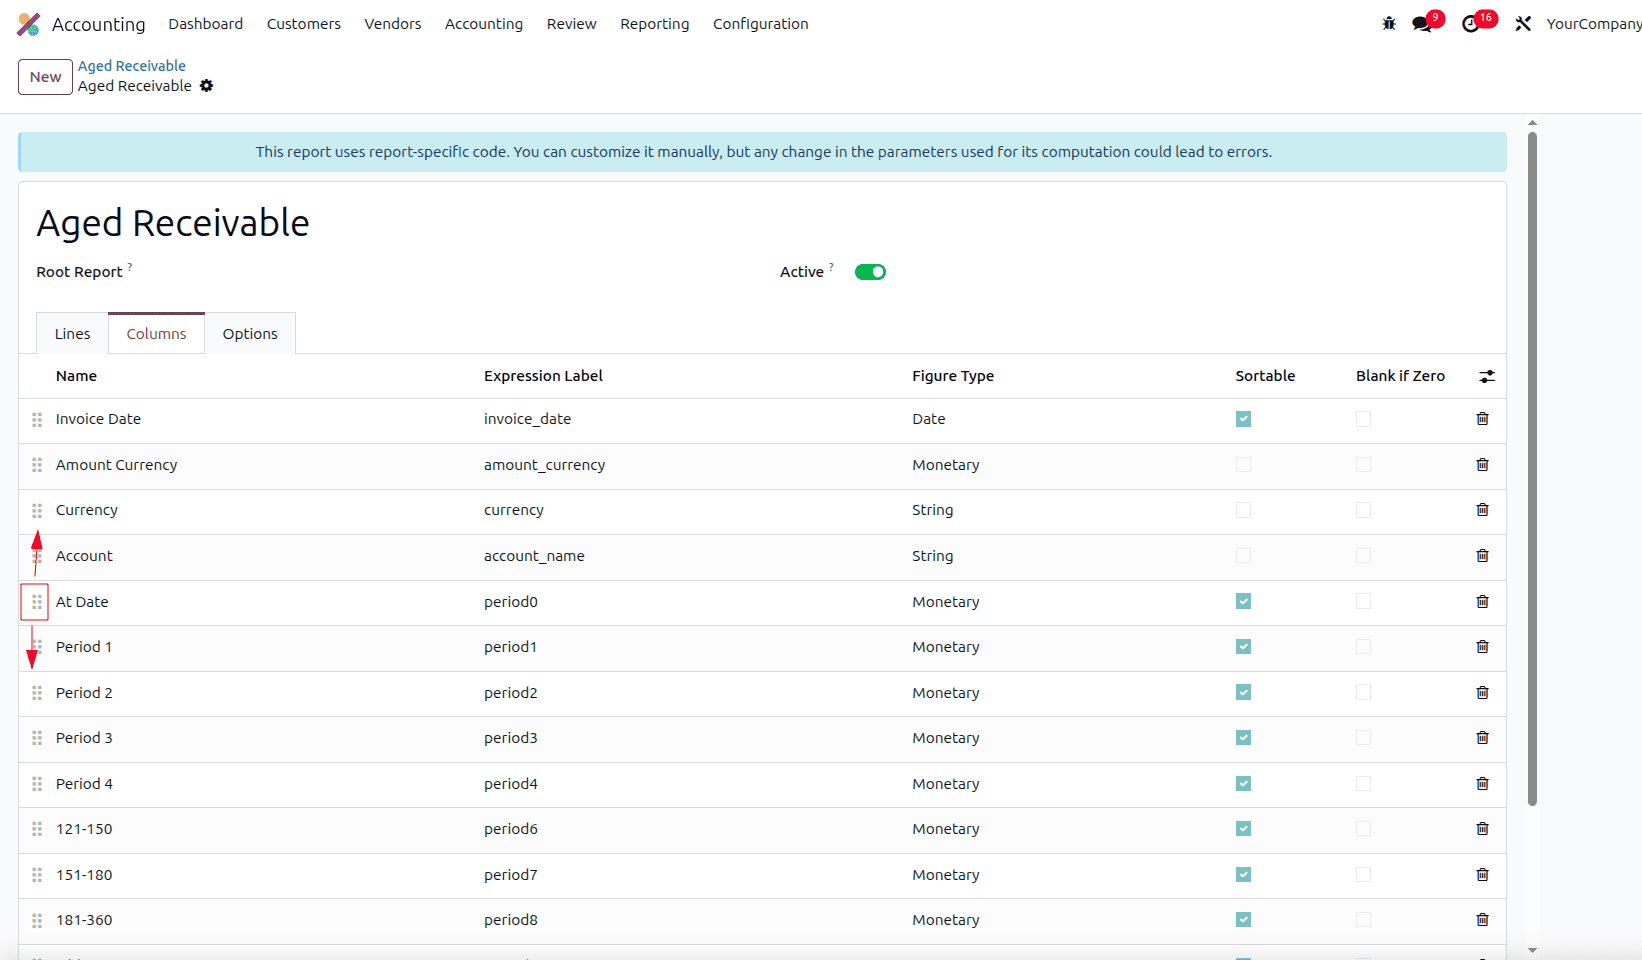
Task: Click the vertical scrollbar thumb
Action: coord(1532,468)
